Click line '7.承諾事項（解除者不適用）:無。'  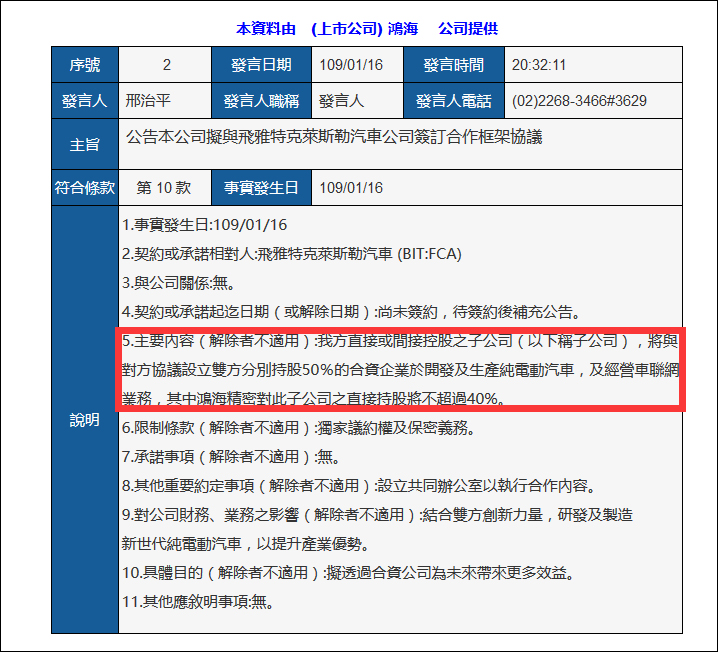tap(231, 456)
